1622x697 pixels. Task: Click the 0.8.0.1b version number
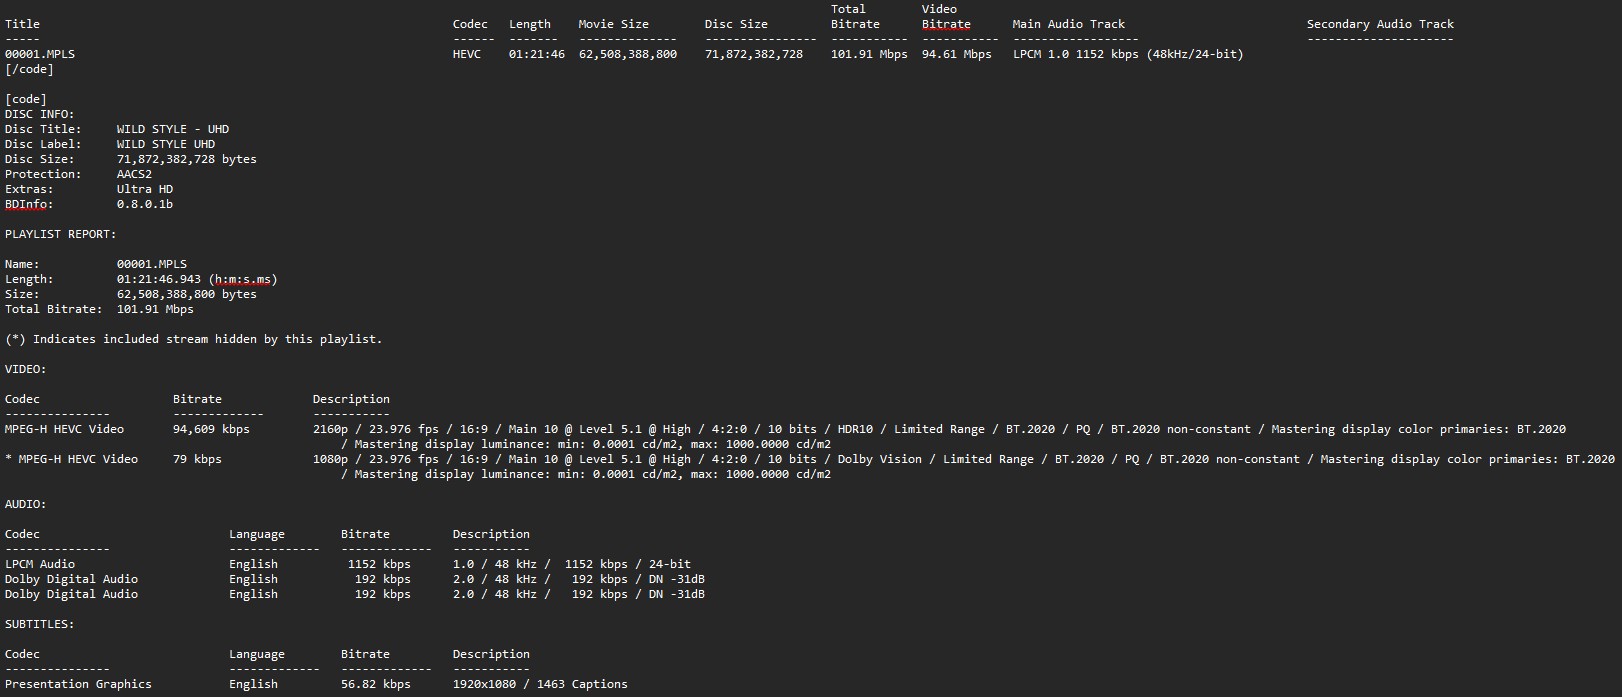[144, 204]
